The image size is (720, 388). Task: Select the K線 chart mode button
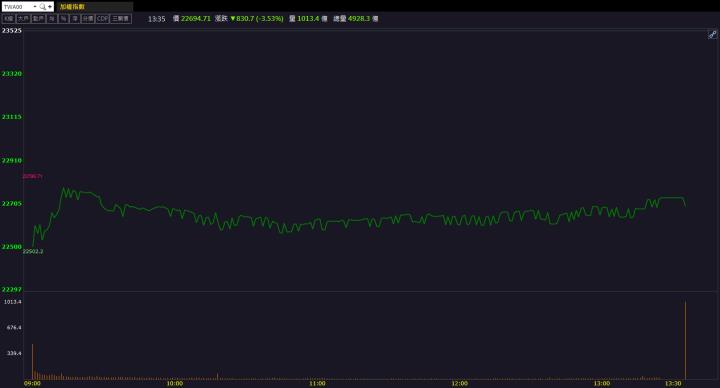tap(9, 19)
